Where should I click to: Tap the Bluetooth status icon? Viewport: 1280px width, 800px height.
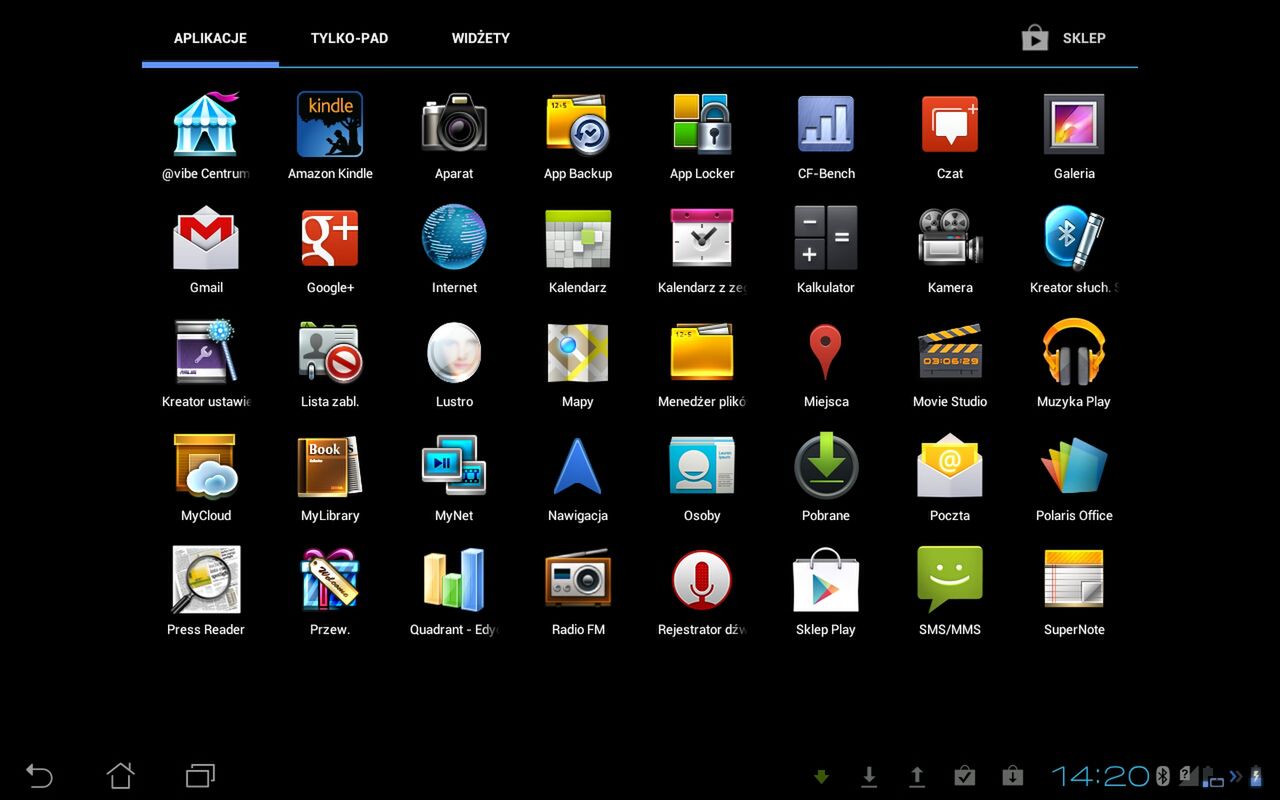coord(1163,776)
